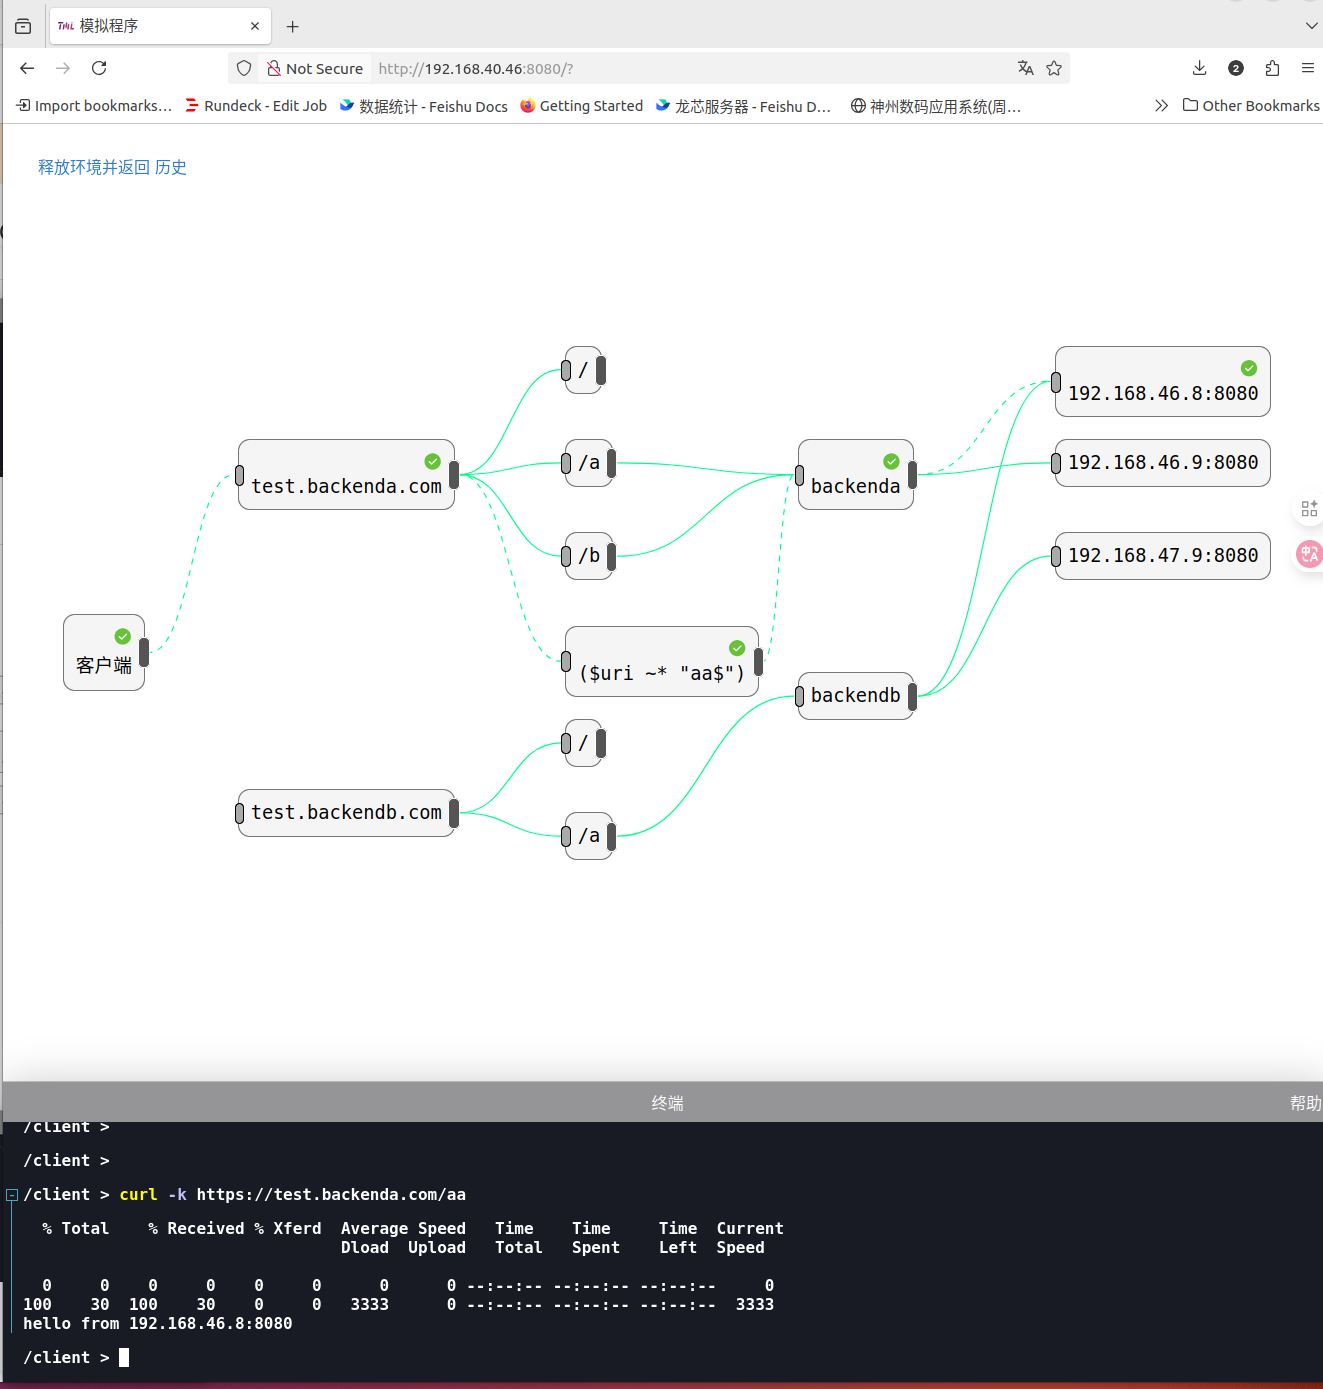1323x1389 pixels.
Task: Click the green check on backenda node
Action: tap(891, 461)
